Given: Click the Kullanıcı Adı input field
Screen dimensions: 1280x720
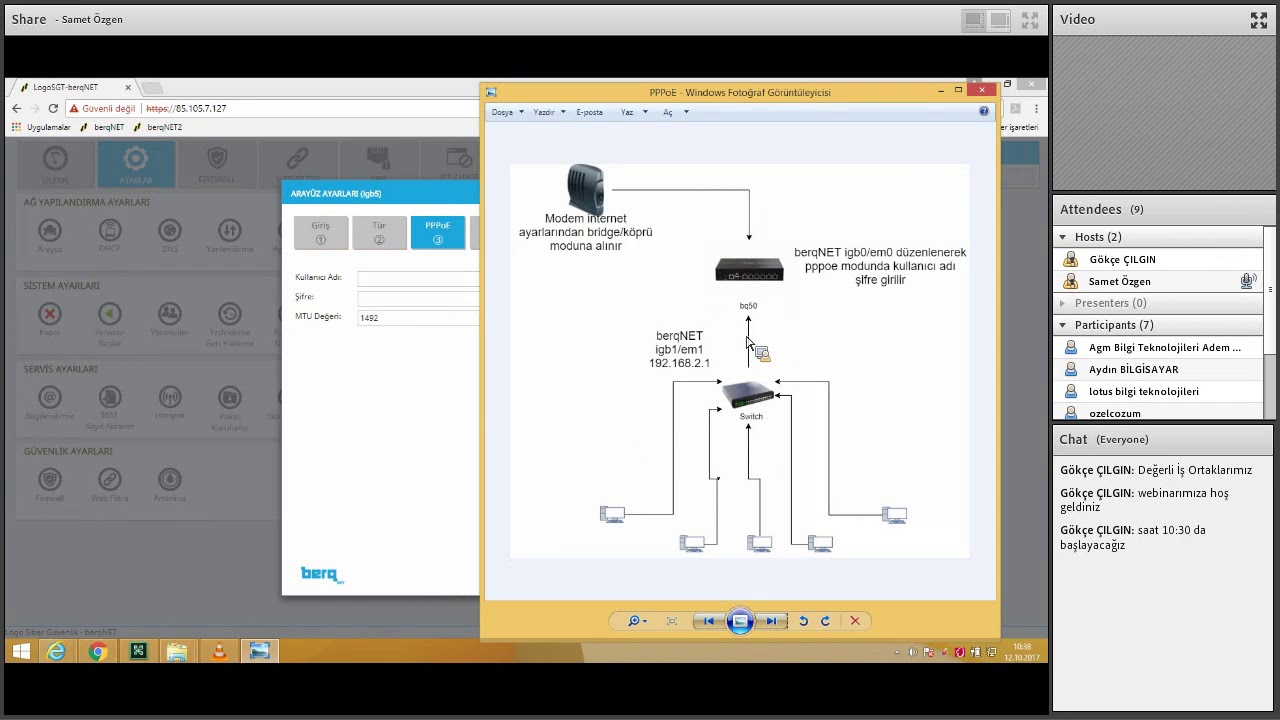Looking at the screenshot, I should (418, 279).
